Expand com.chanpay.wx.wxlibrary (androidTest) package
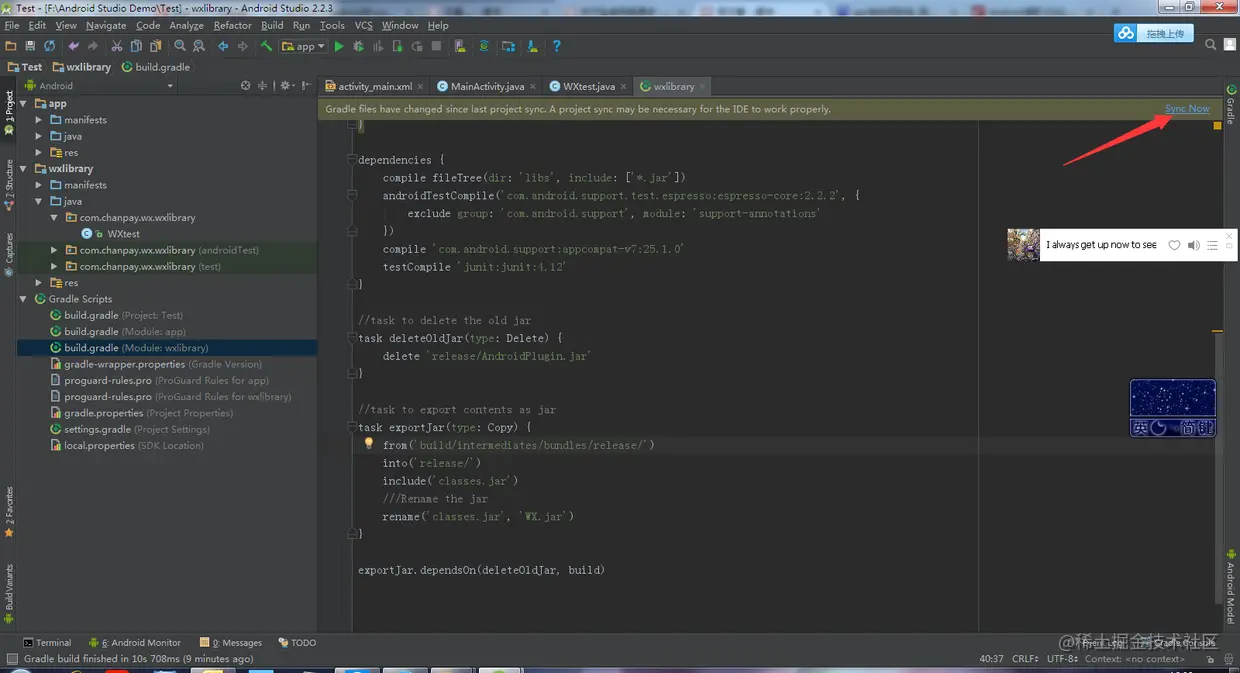Screen dimensions: 1240x673 click(x=55, y=250)
